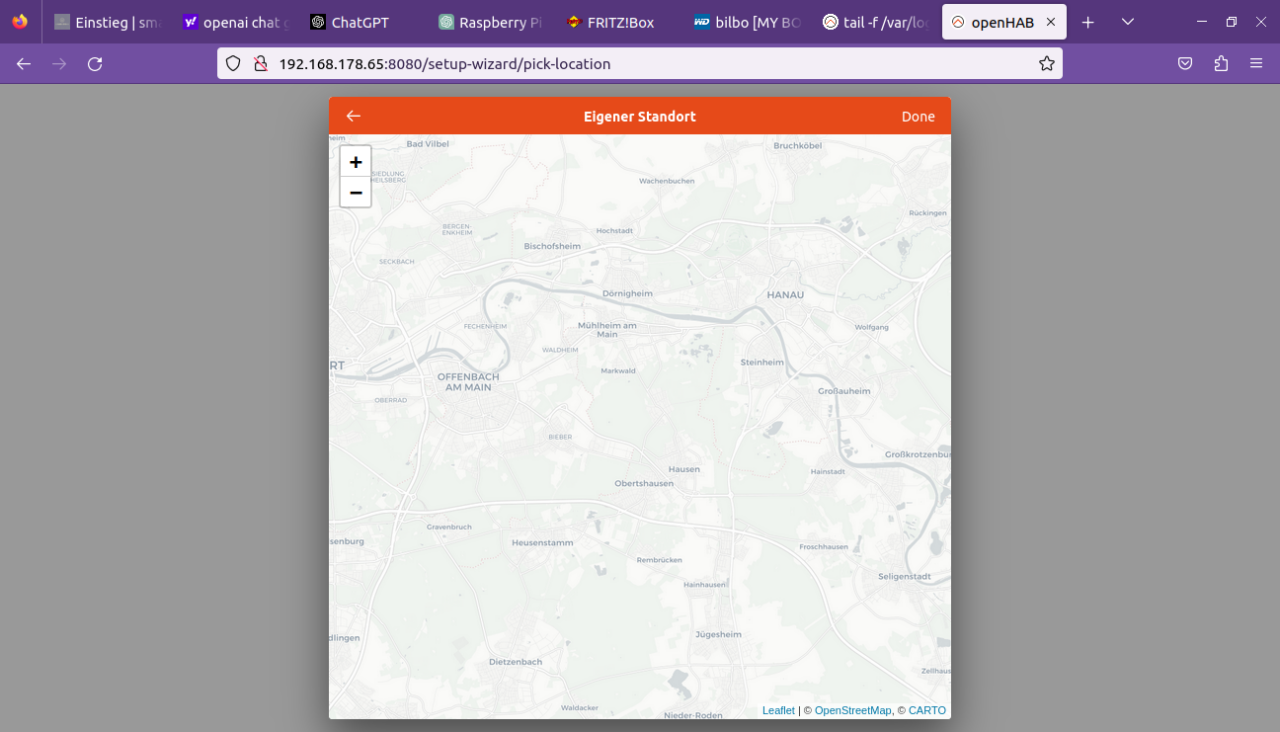Open the CARTO link

tap(927, 710)
